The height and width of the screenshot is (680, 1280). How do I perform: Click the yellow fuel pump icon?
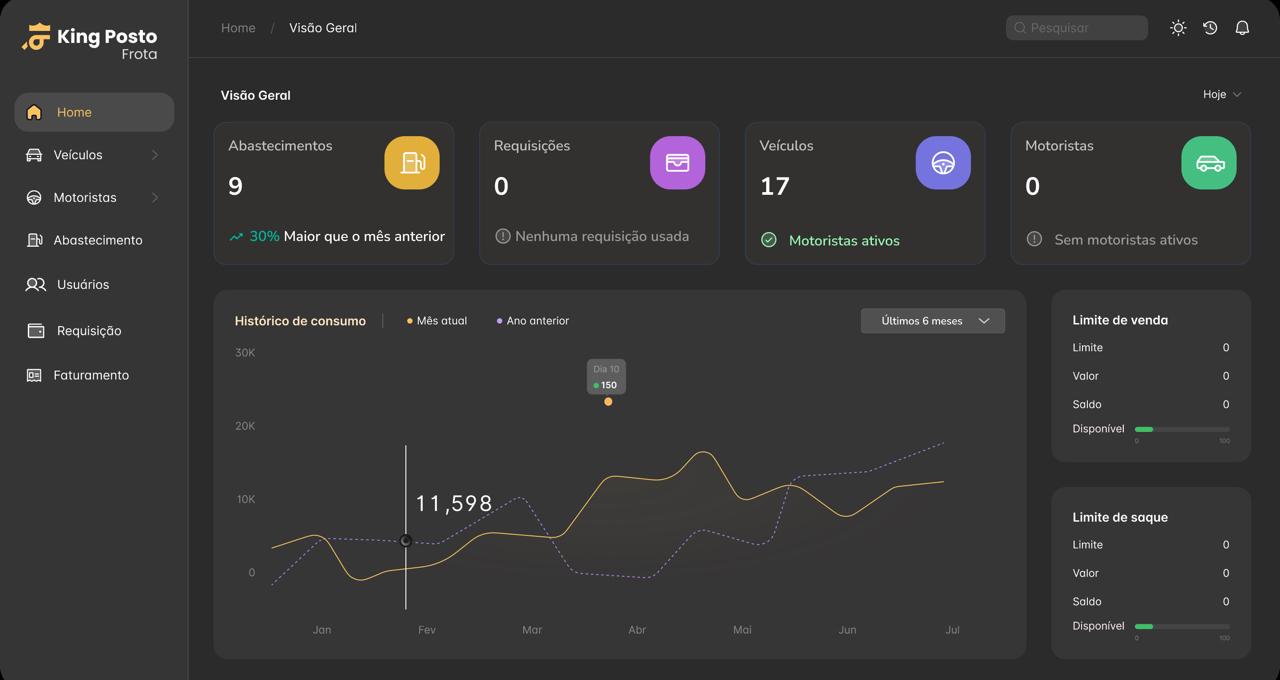(412, 163)
